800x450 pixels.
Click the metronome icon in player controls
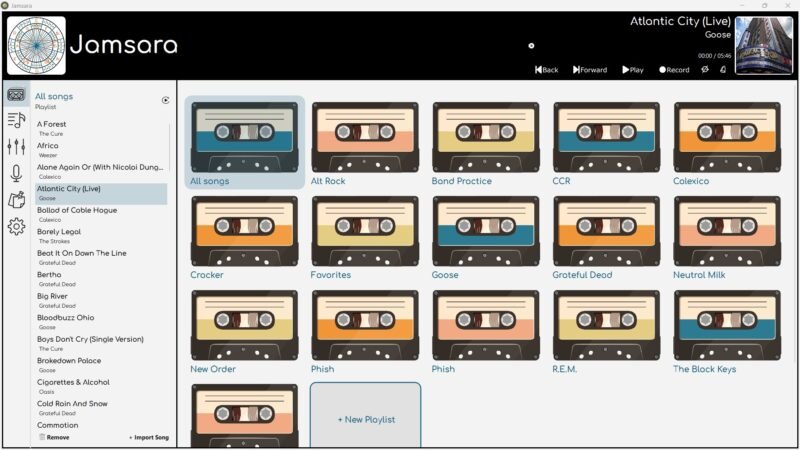click(723, 69)
